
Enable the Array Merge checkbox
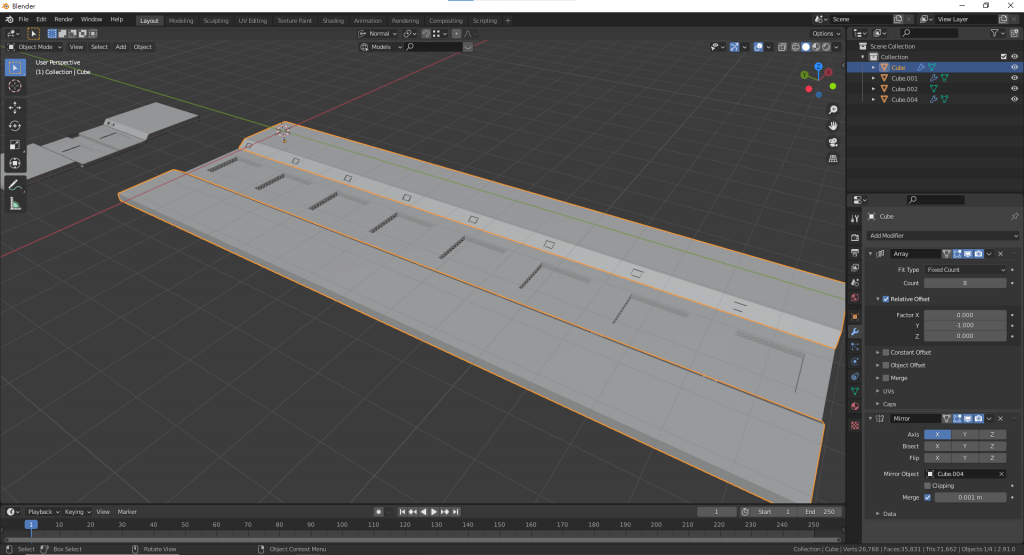point(886,378)
